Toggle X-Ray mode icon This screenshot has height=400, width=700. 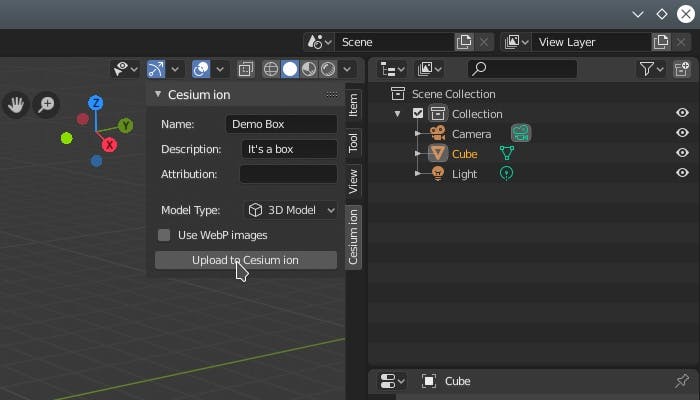coord(246,69)
